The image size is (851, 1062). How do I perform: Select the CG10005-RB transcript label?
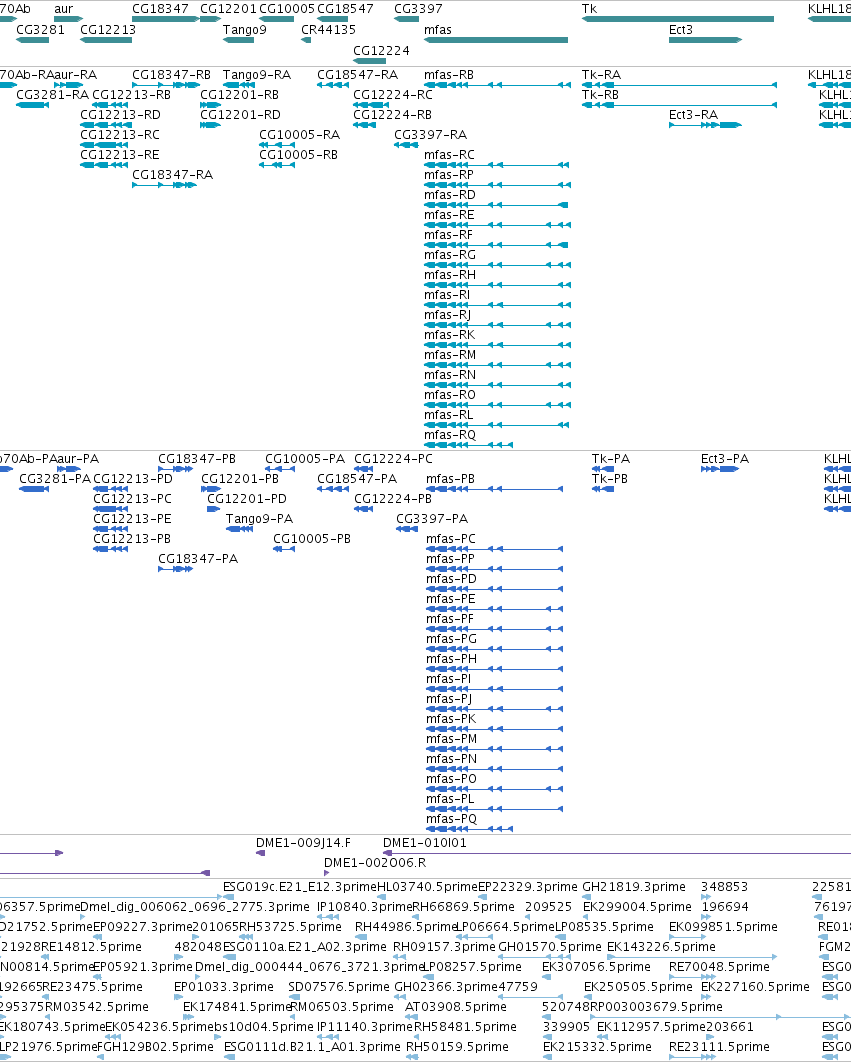coord(299,155)
